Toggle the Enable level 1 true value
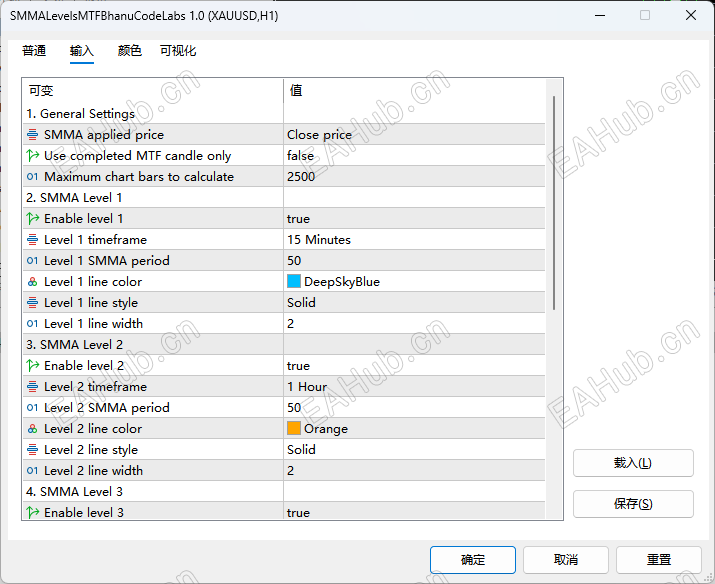This screenshot has width=715, height=584. pyautogui.click(x=414, y=219)
